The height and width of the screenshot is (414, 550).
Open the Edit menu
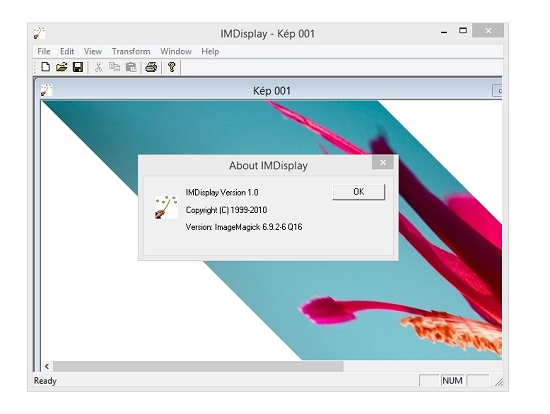pos(67,52)
